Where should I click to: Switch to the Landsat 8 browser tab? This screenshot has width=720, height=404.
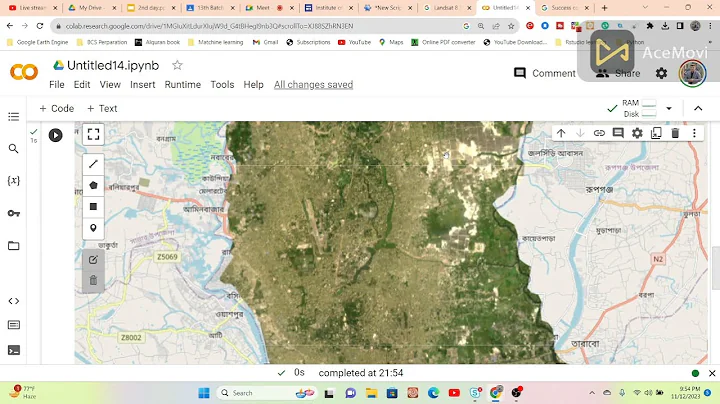(446, 8)
